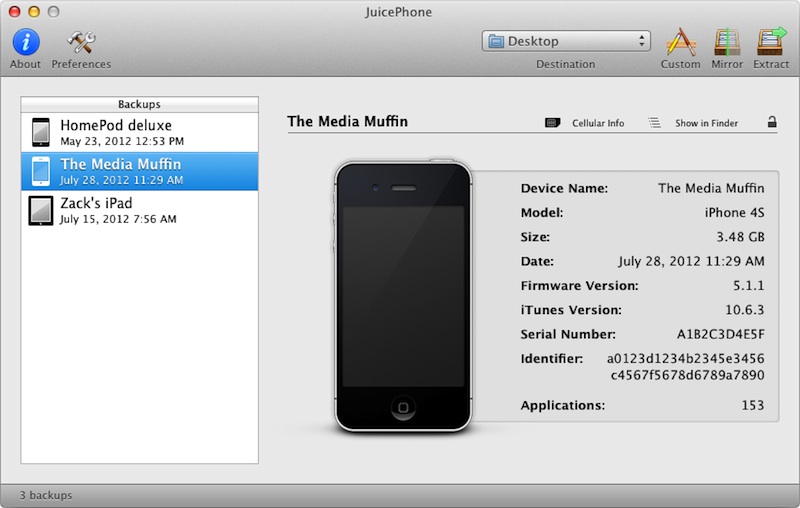Click the Custom extraction icon
This screenshot has width=800, height=508.
point(680,42)
